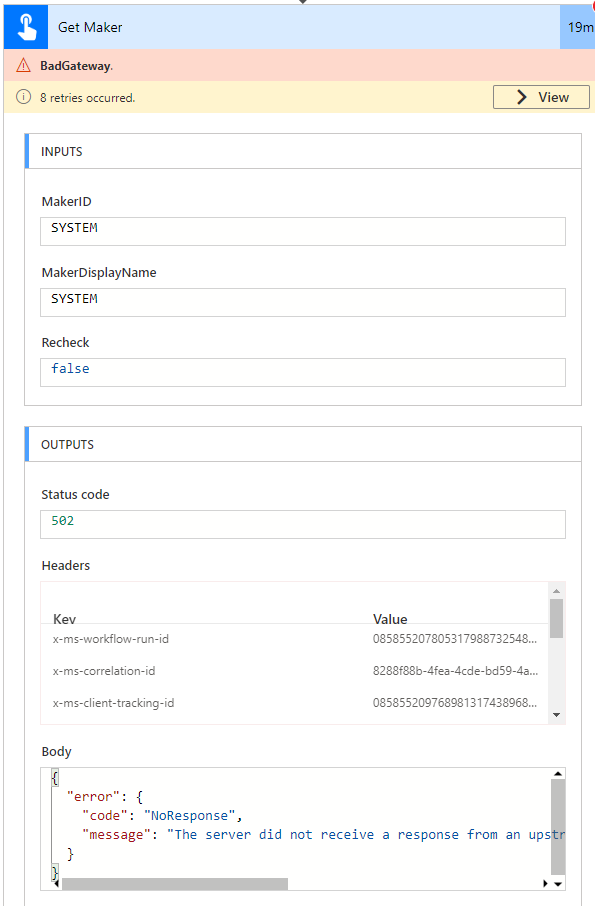Collapse the INPUTS section
This screenshot has height=906, width=595.
coord(300,151)
